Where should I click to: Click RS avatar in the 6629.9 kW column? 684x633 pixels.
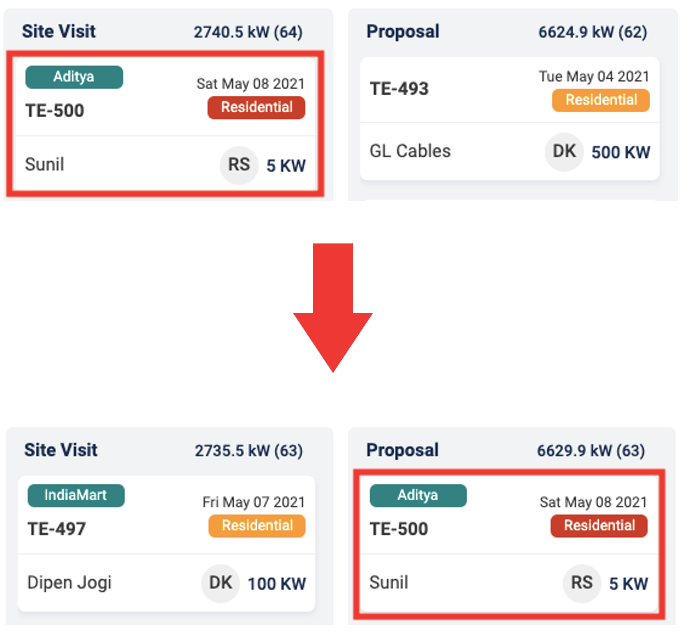pyautogui.click(x=581, y=583)
